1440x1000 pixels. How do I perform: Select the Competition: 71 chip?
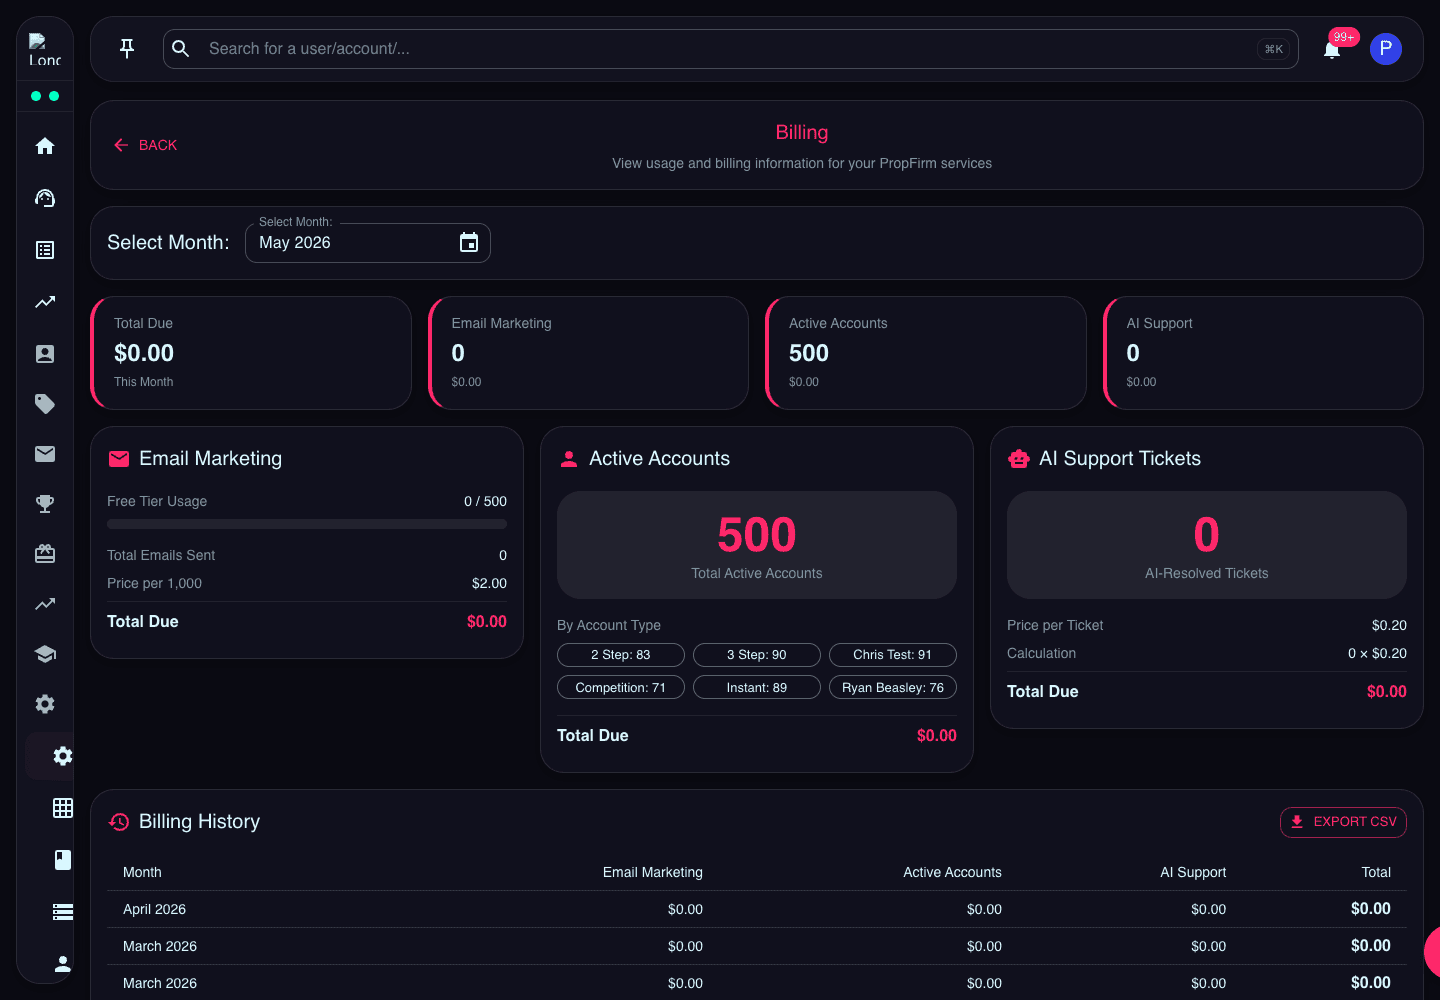tap(621, 688)
